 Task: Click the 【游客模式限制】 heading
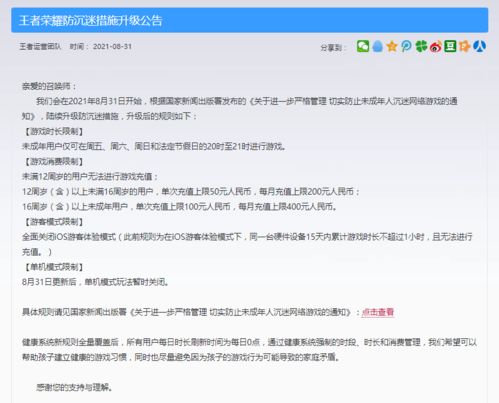click(x=52, y=222)
